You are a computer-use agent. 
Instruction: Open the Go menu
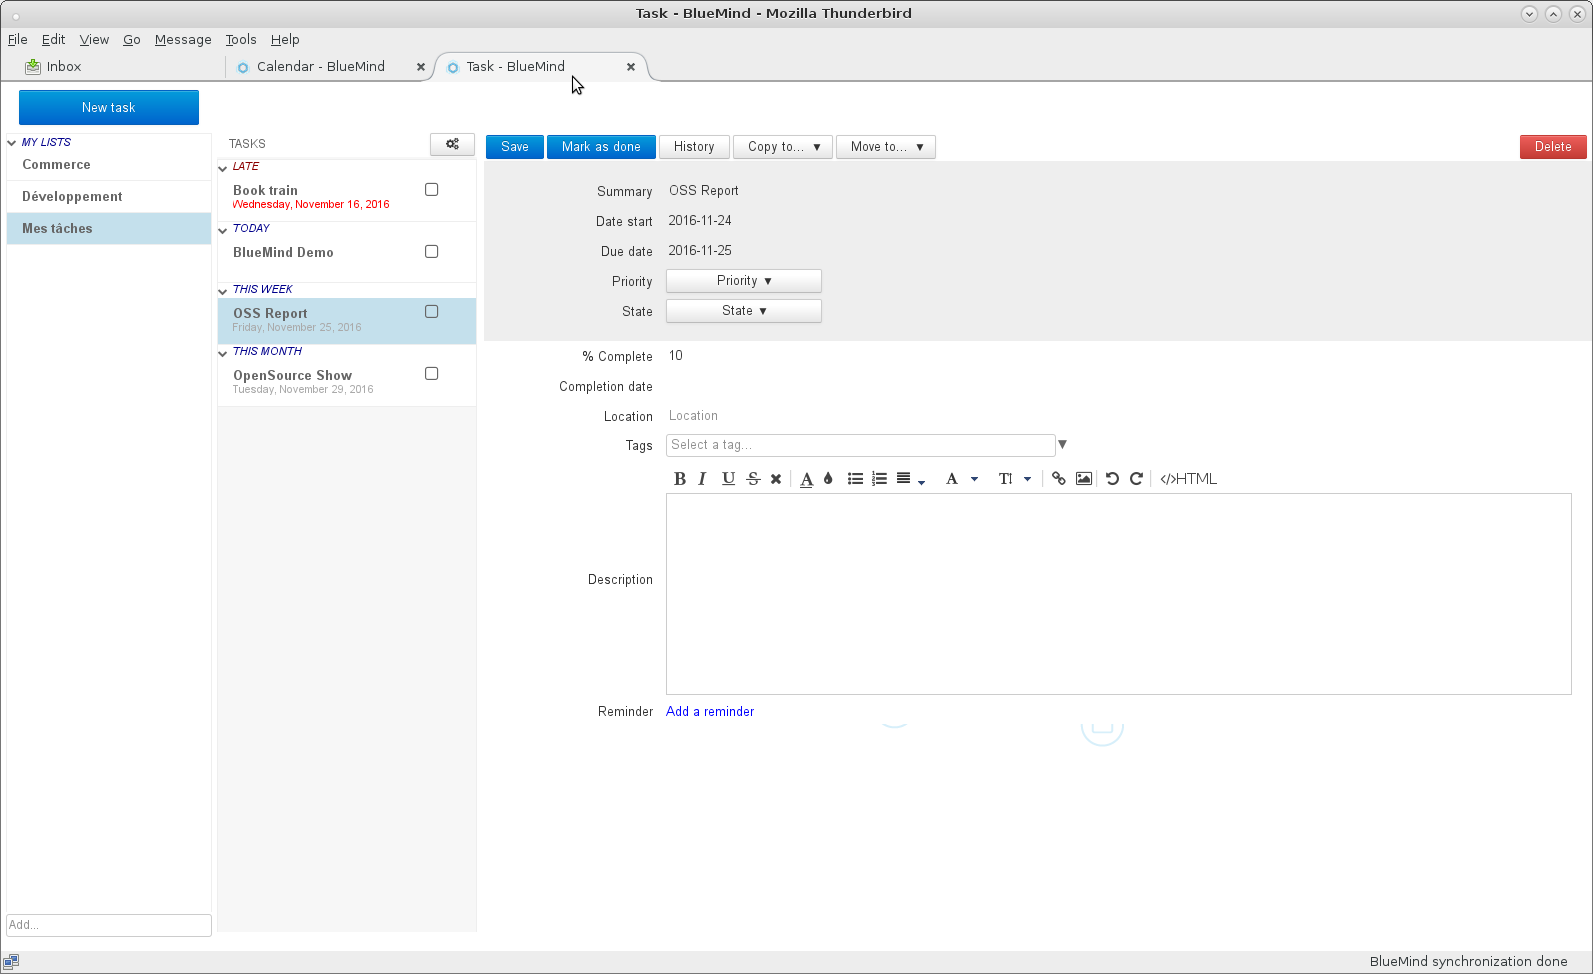click(132, 39)
